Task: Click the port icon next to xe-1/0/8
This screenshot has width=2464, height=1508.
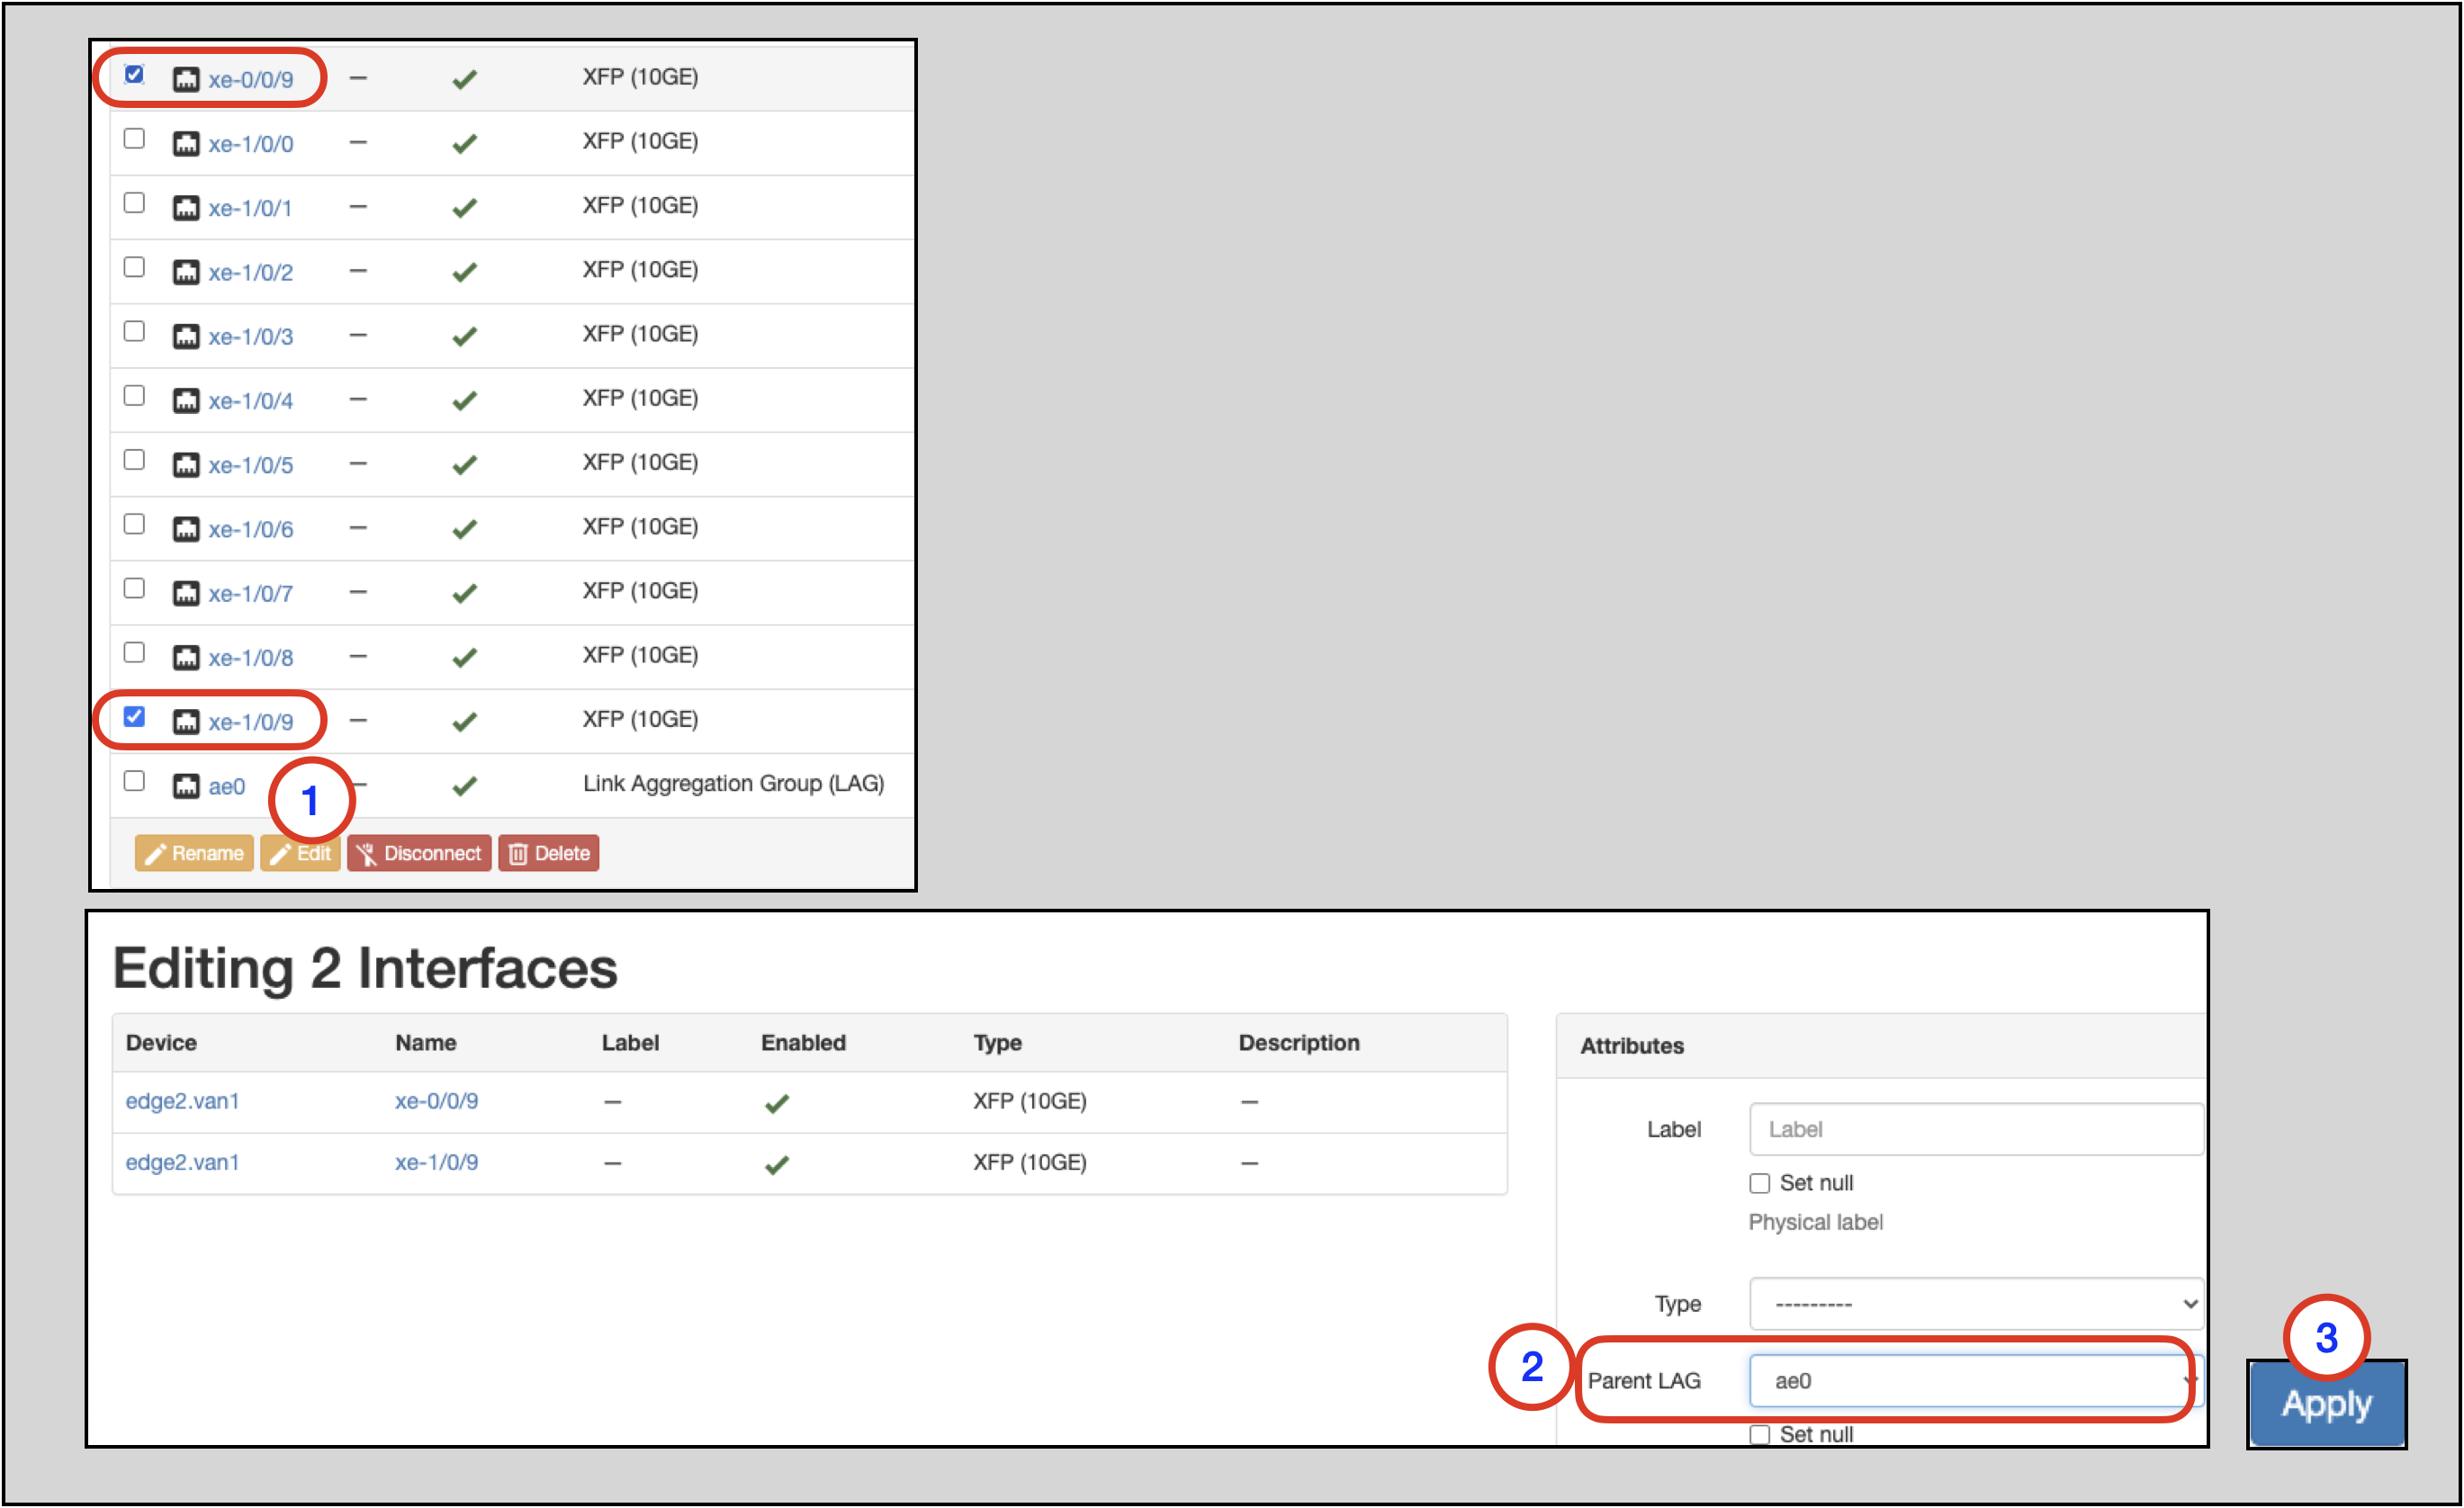Action: (188, 656)
